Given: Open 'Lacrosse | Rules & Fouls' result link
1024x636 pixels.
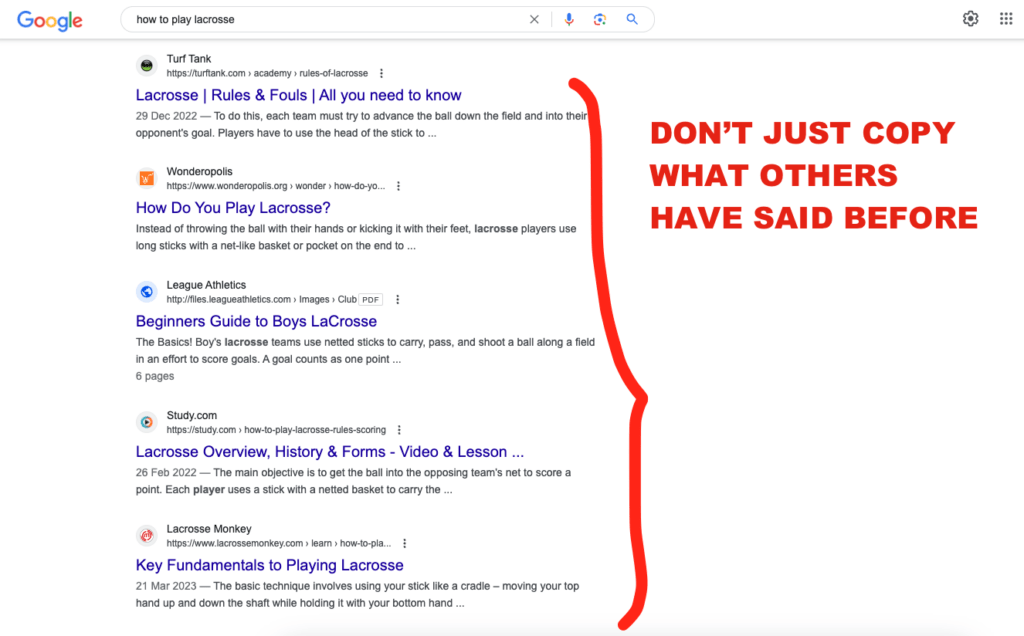Looking at the screenshot, I should [x=298, y=95].
